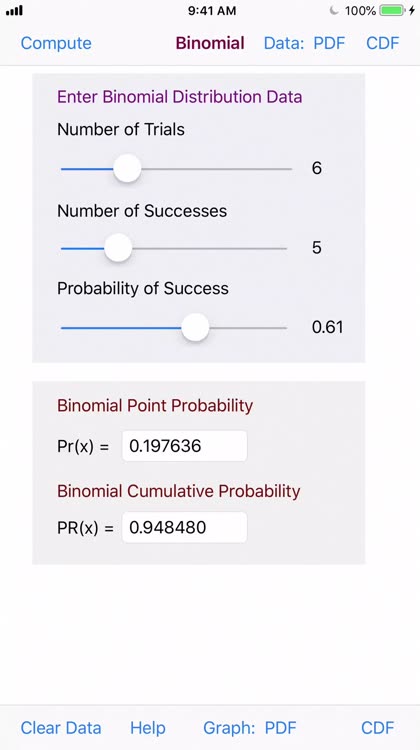Tap the right end of the Successes slider track
The height and width of the screenshot is (750, 420).
coord(283,248)
